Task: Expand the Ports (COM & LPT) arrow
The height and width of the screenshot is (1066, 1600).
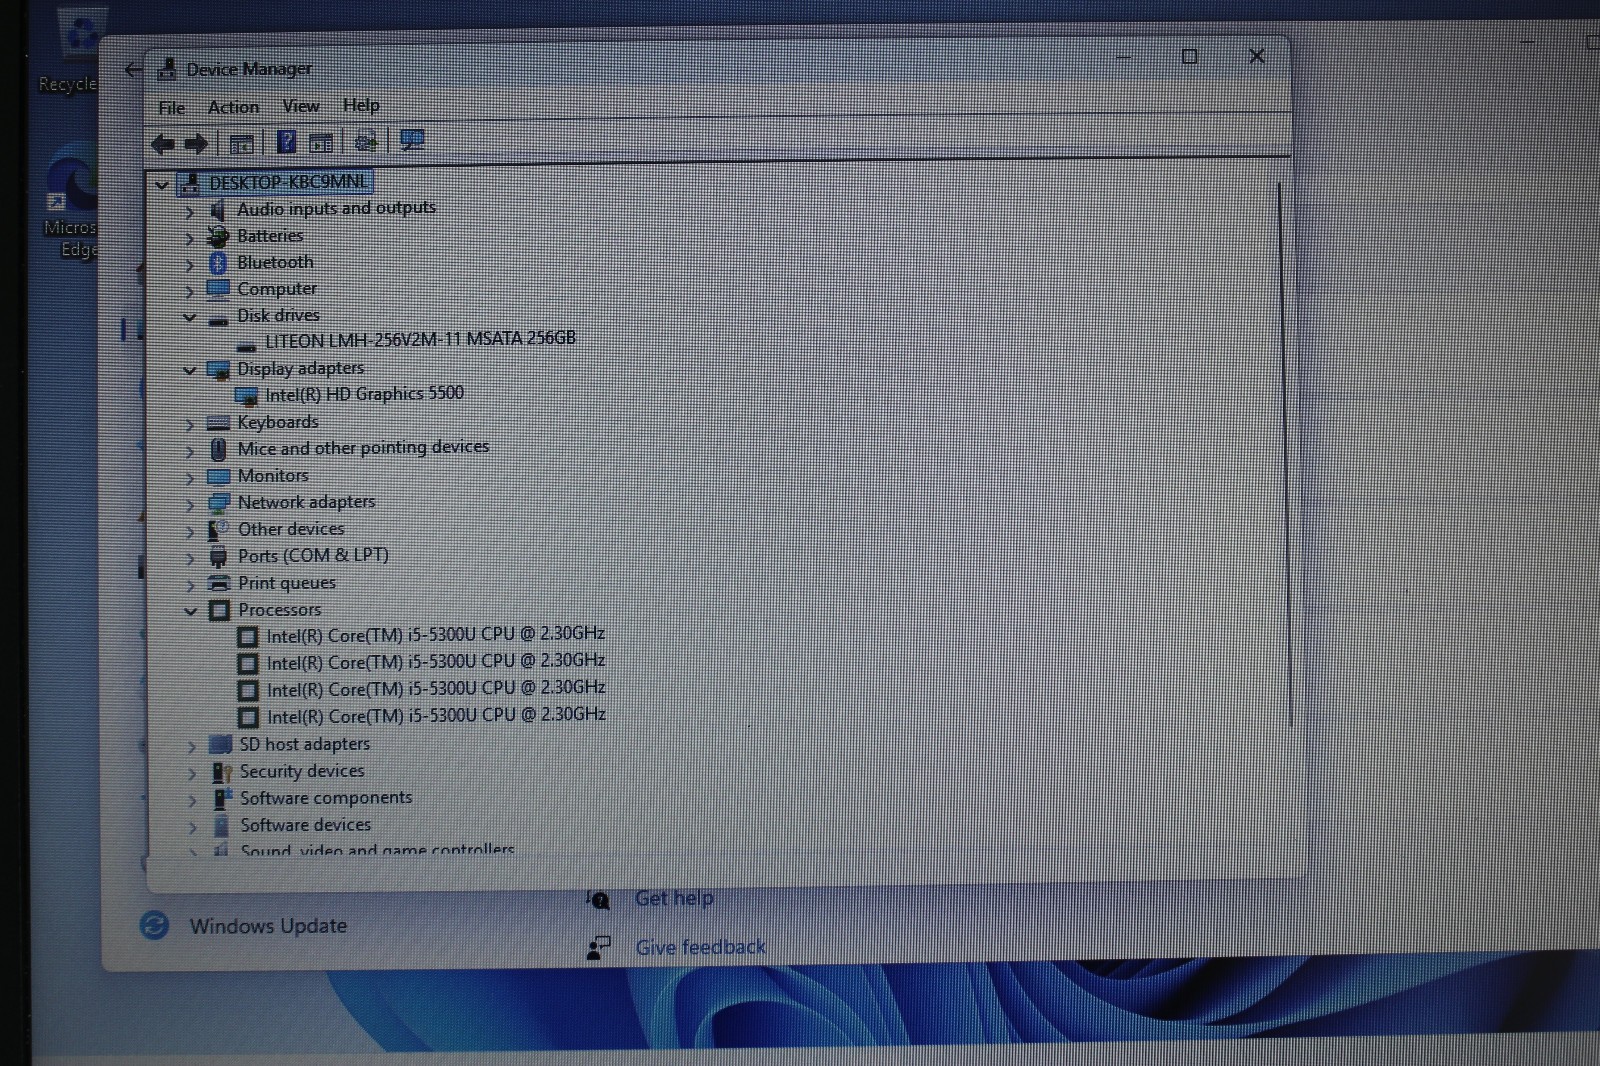Action: coord(190,558)
